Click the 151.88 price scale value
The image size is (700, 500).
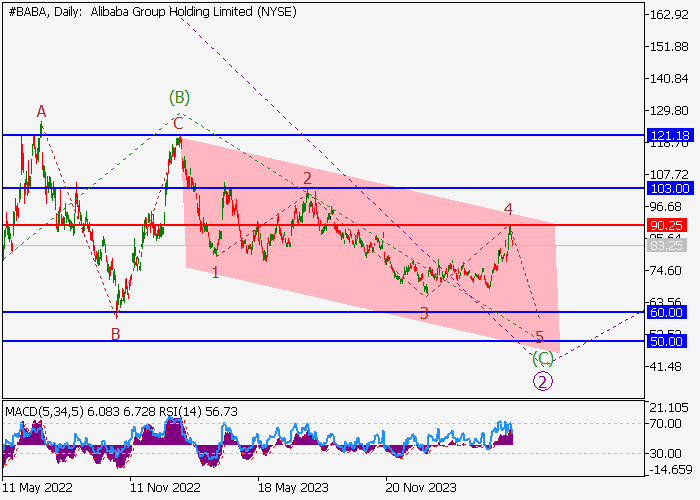pyautogui.click(x=670, y=47)
